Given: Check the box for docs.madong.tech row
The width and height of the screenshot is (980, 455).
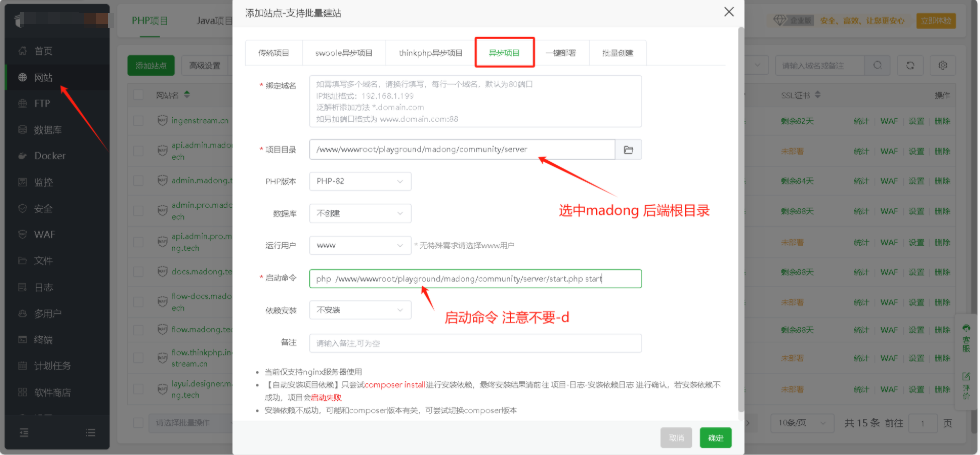Looking at the screenshot, I should pyautogui.click(x=138, y=273).
